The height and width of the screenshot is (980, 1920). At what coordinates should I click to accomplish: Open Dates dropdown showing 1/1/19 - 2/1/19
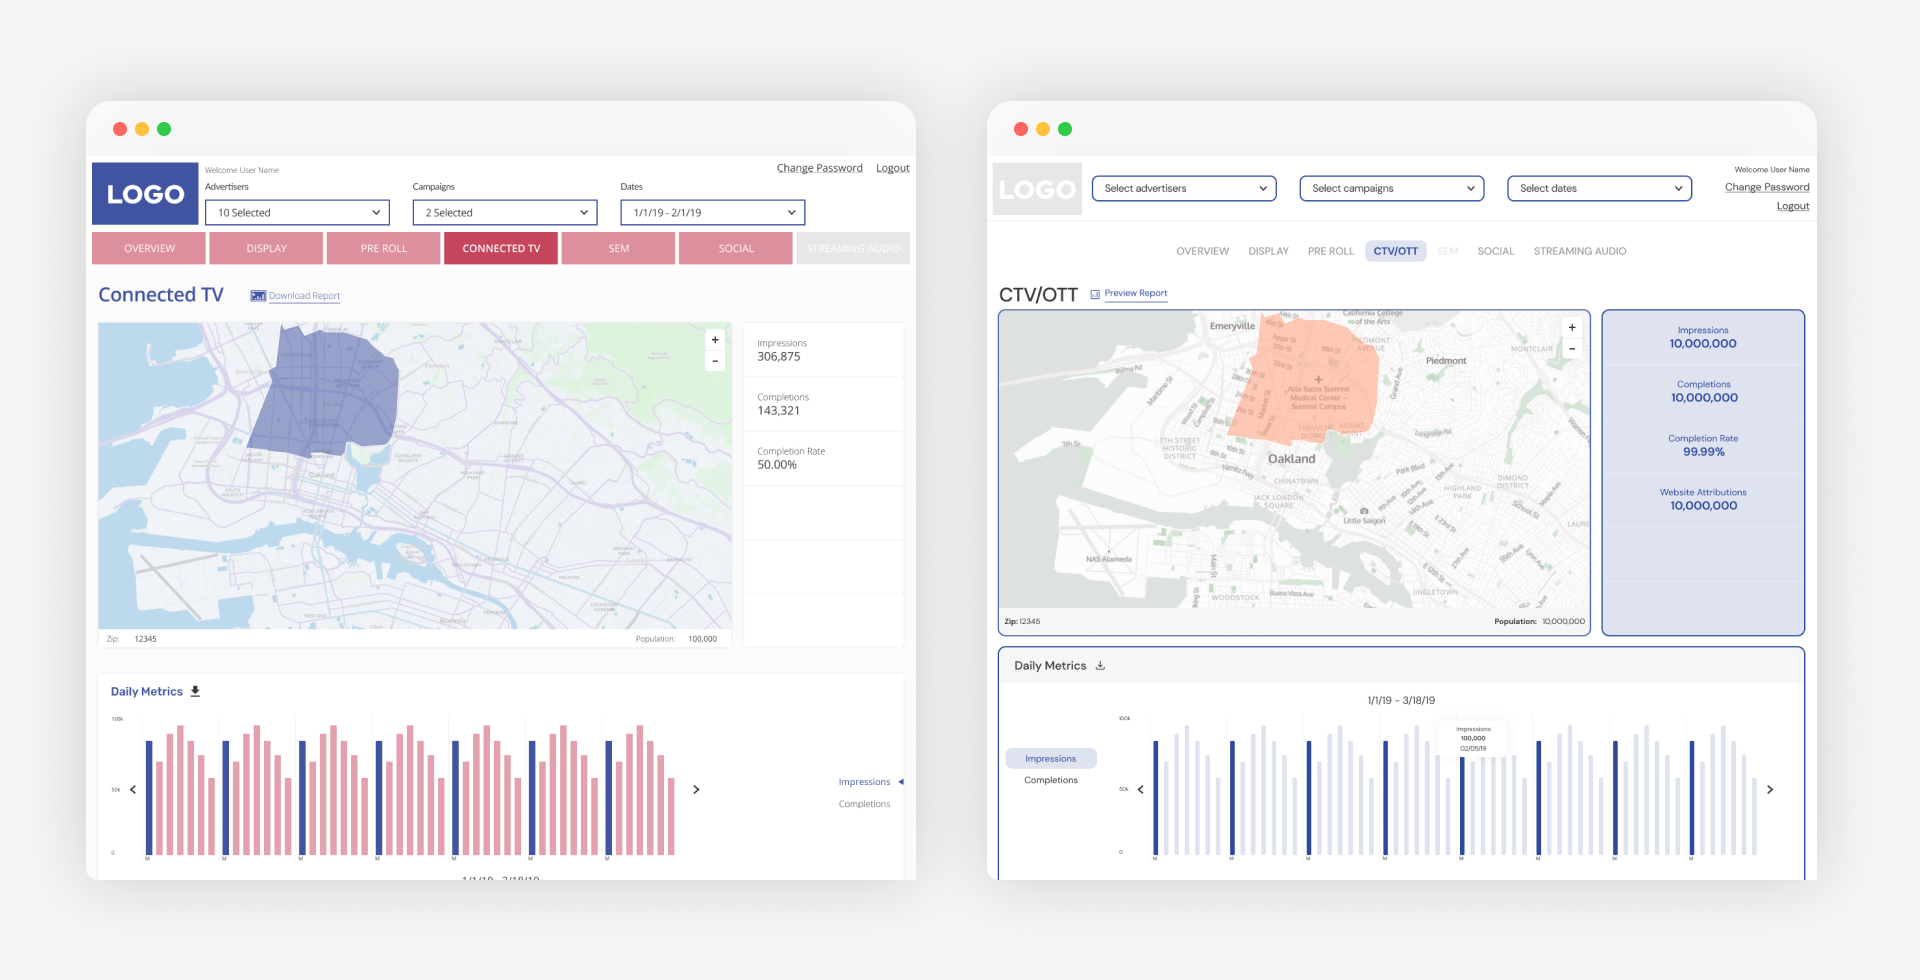[713, 213]
